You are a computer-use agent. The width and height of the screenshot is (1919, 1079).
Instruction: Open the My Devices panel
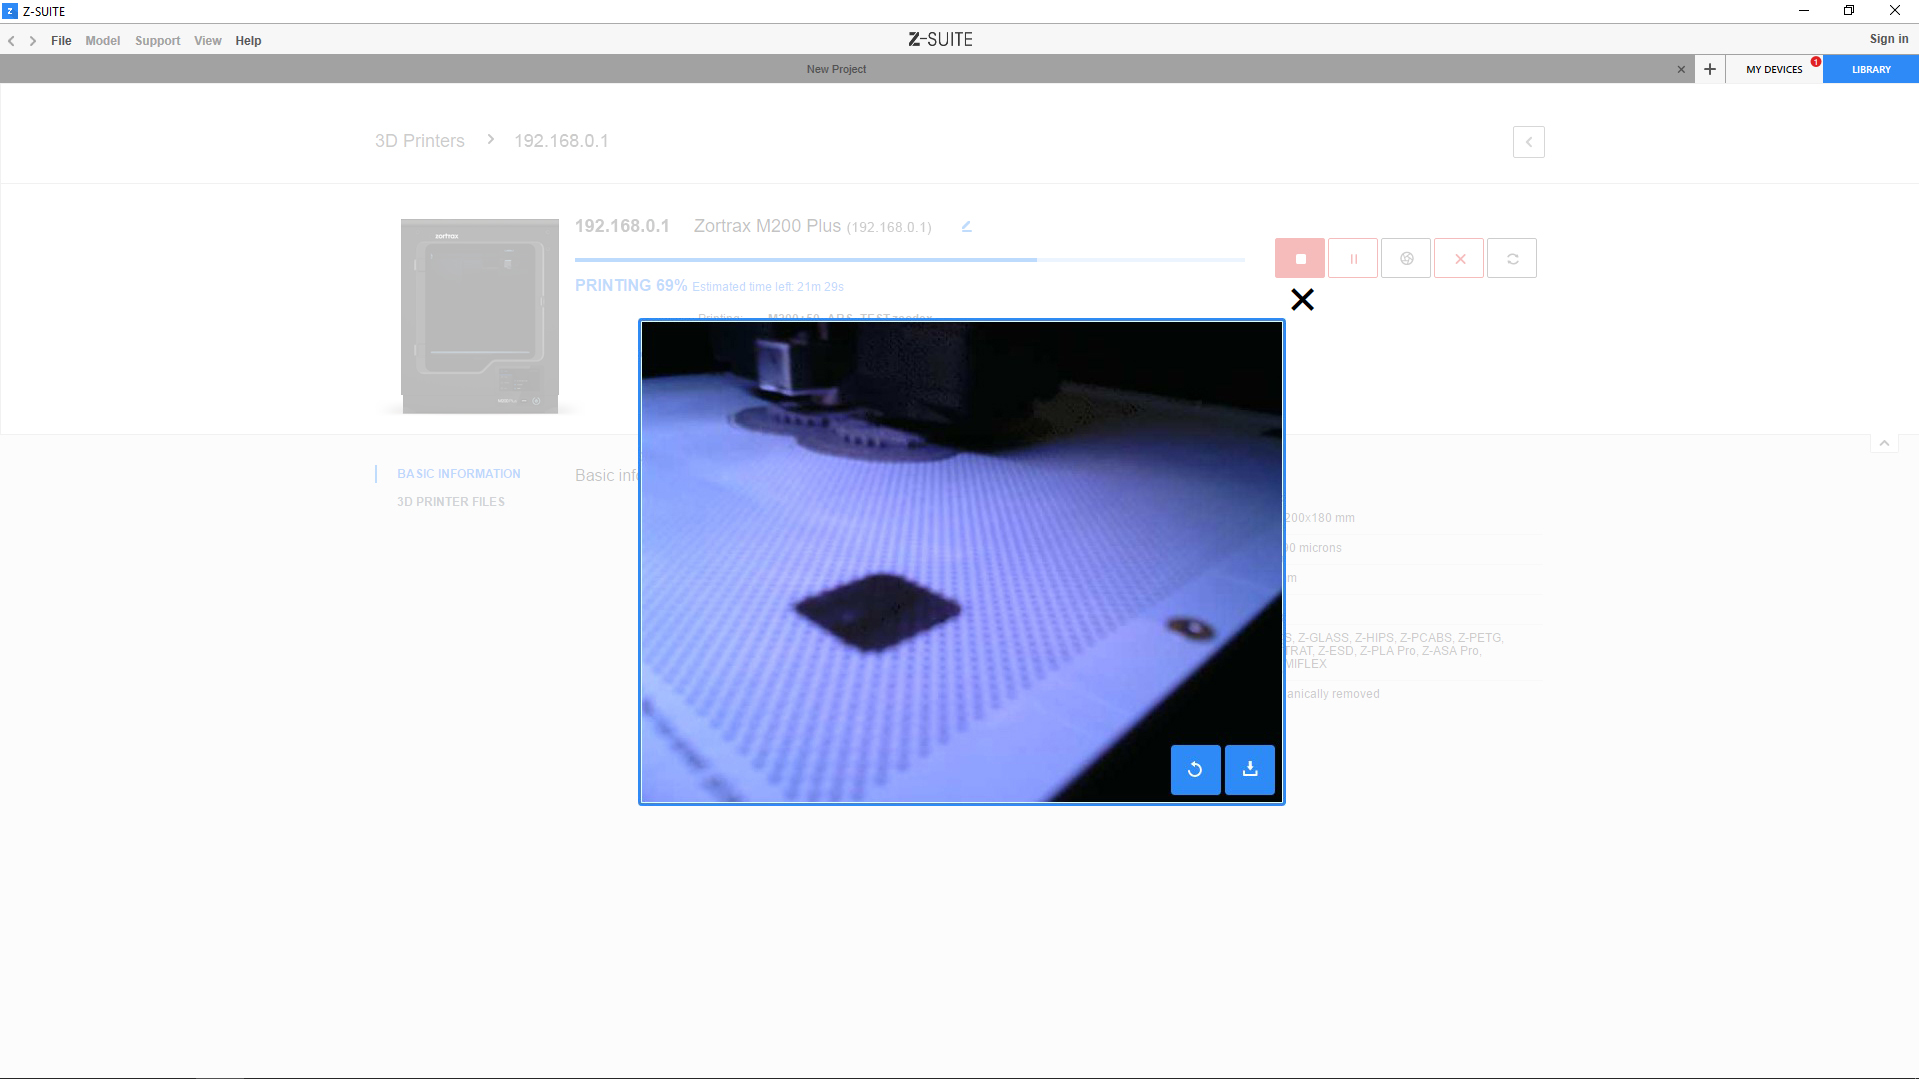tap(1774, 69)
